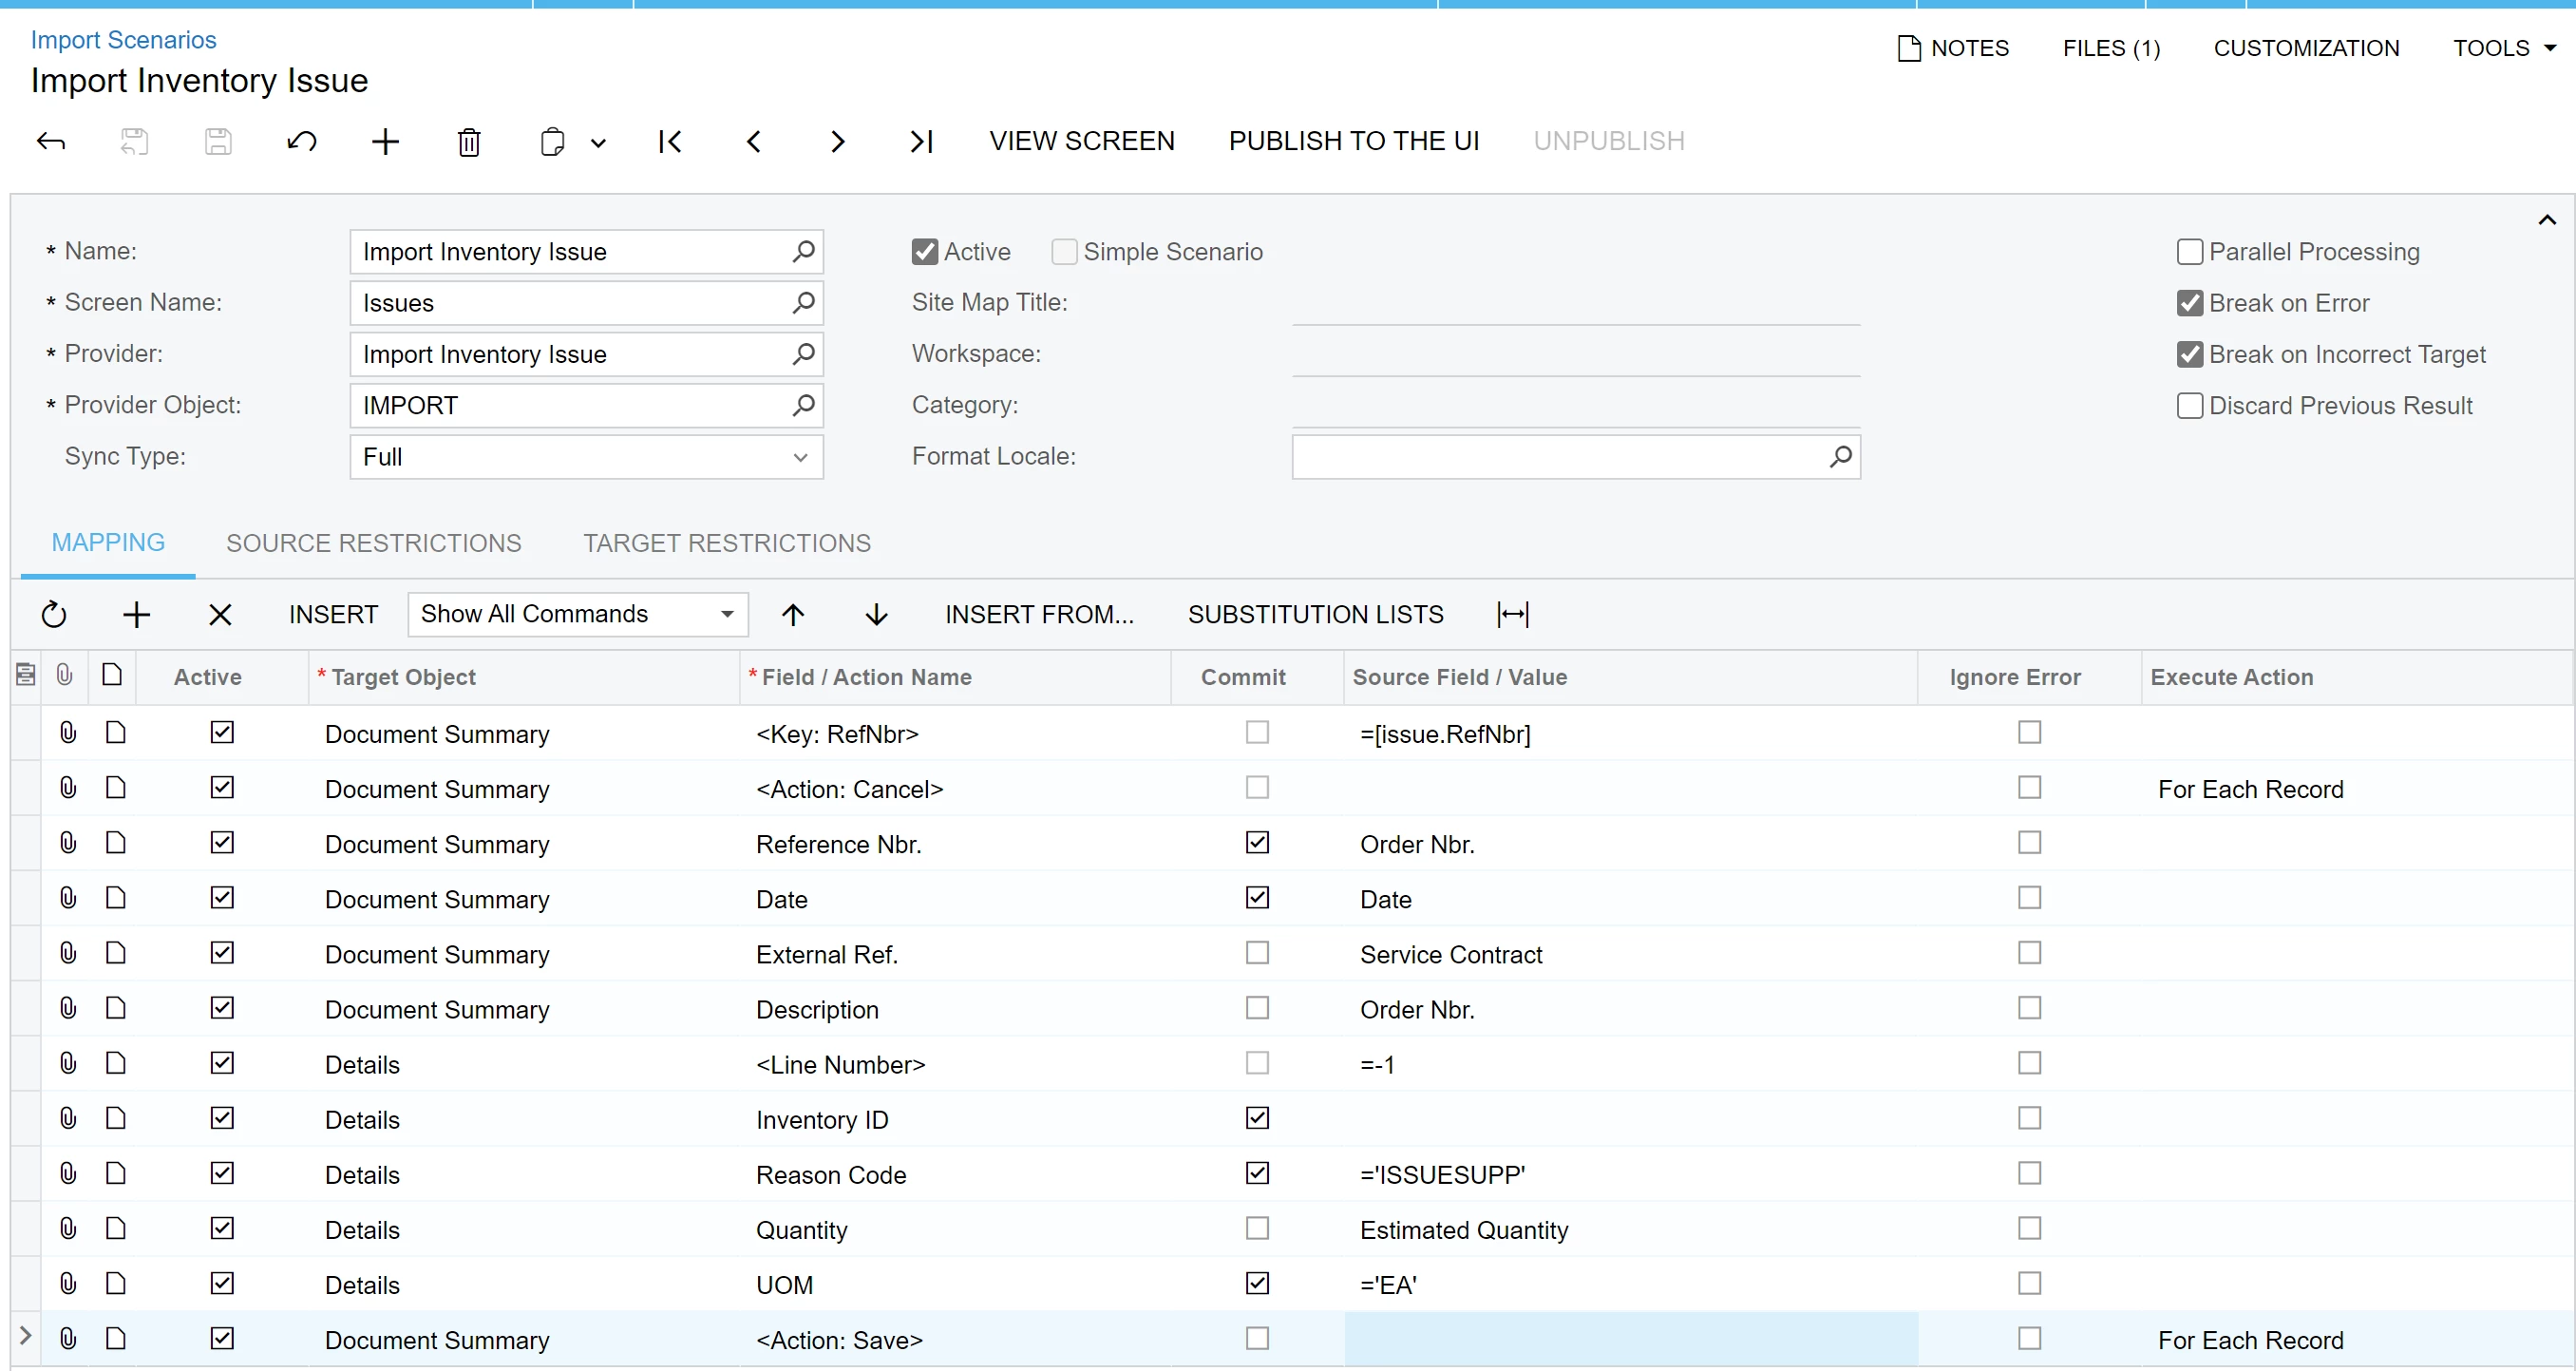Uncheck Break on Error
2576x1371 pixels.
point(2189,303)
